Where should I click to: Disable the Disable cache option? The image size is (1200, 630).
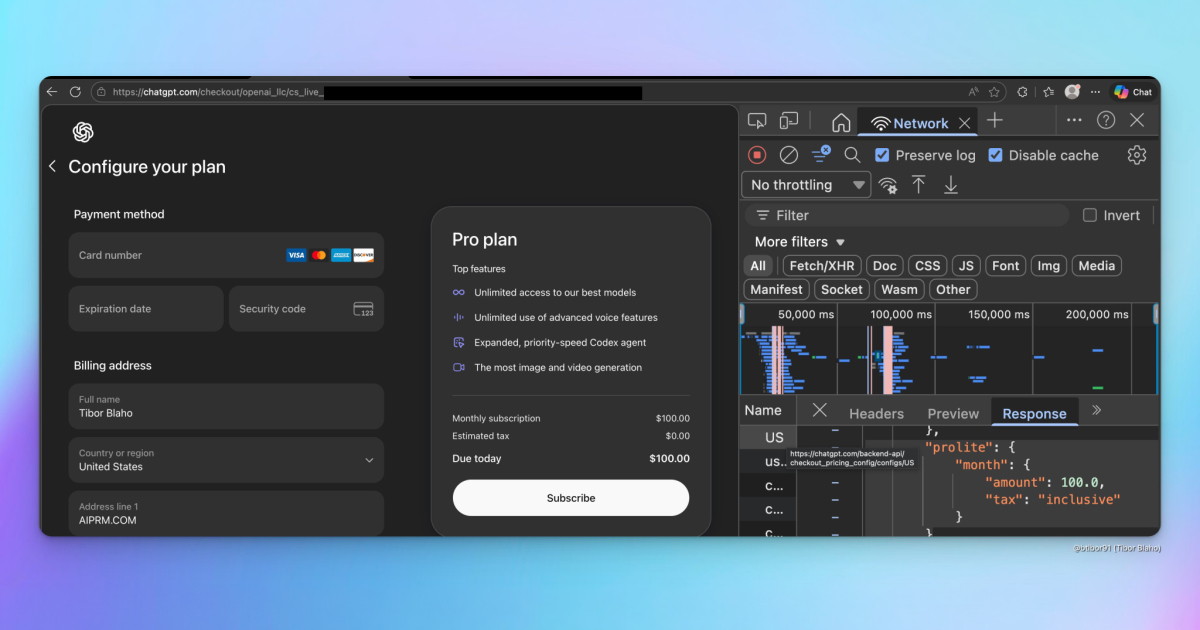(996, 155)
